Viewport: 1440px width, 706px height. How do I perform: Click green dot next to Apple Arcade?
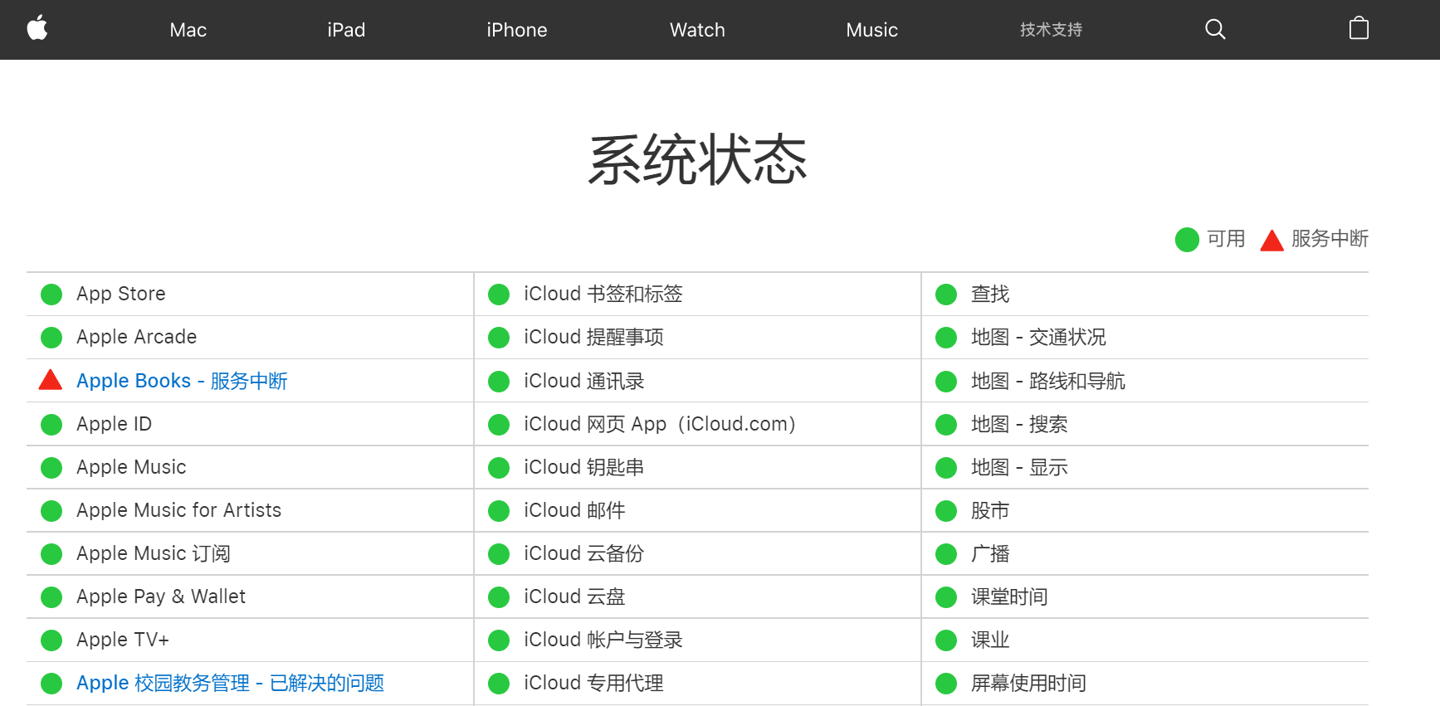coord(51,337)
